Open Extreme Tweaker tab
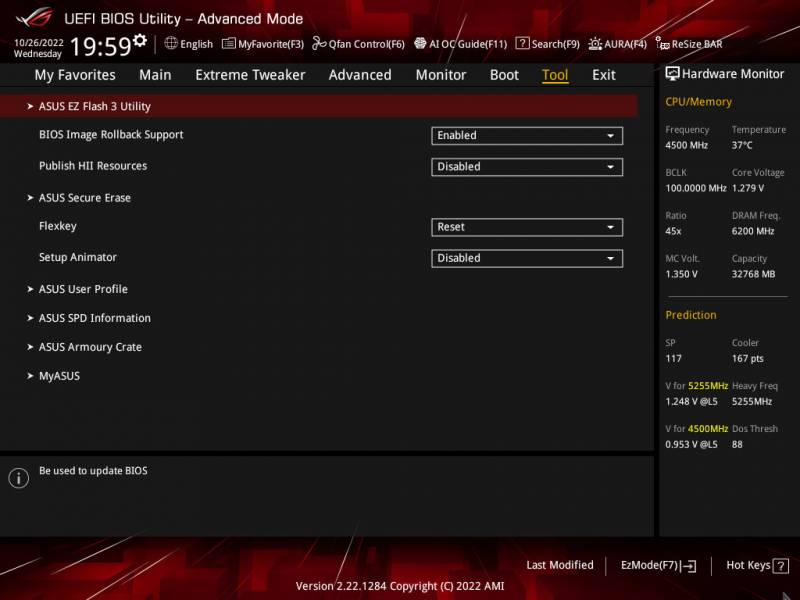The height and width of the screenshot is (600, 800). tap(250, 75)
